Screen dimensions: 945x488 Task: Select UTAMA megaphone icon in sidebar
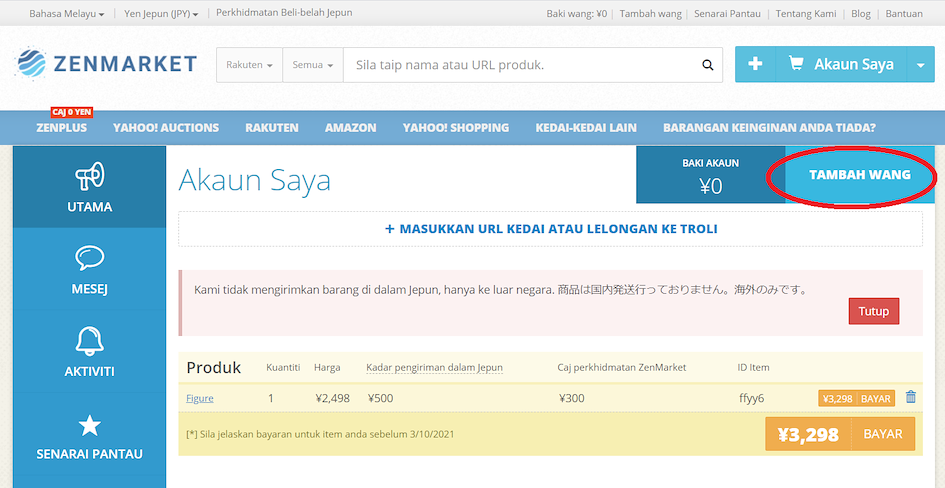pos(90,177)
